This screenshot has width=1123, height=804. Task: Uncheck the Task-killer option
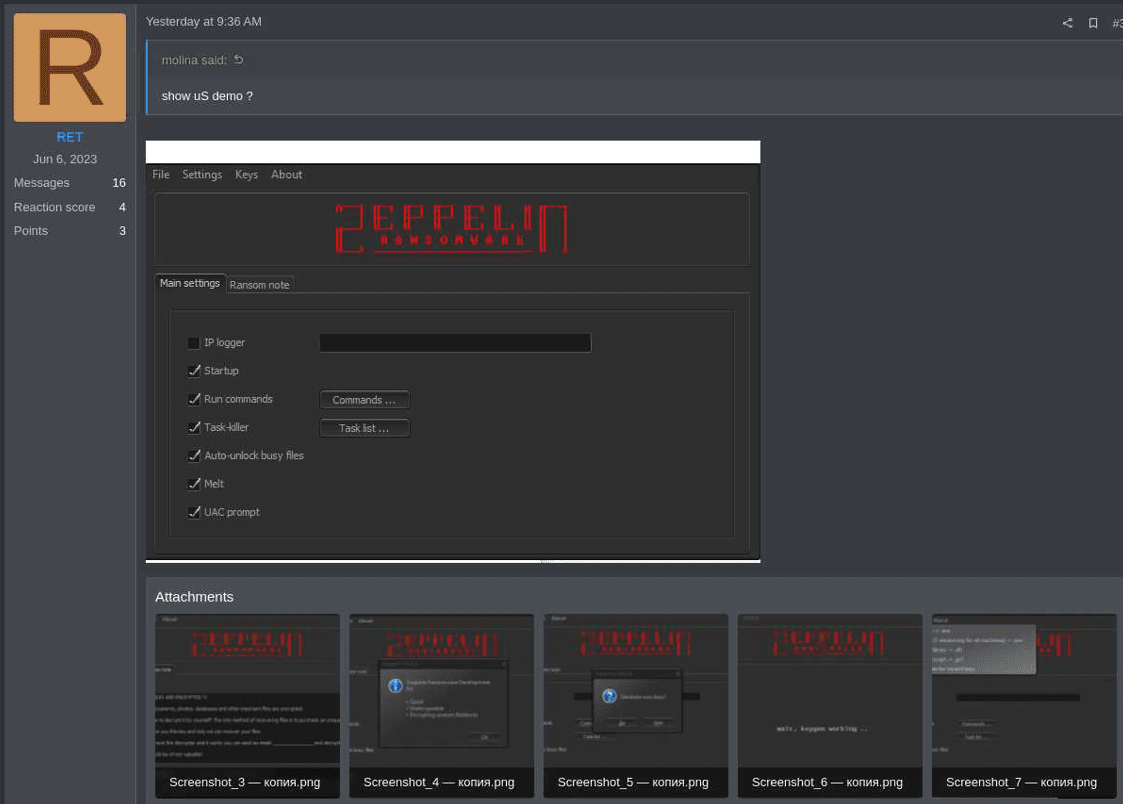[x=193, y=427]
